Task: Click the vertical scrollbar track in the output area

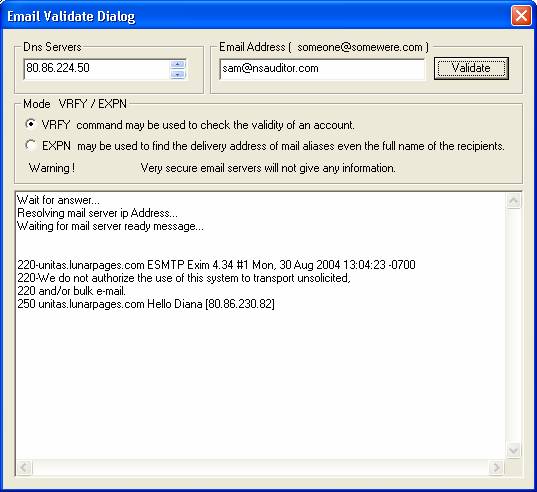Action: 513,325
